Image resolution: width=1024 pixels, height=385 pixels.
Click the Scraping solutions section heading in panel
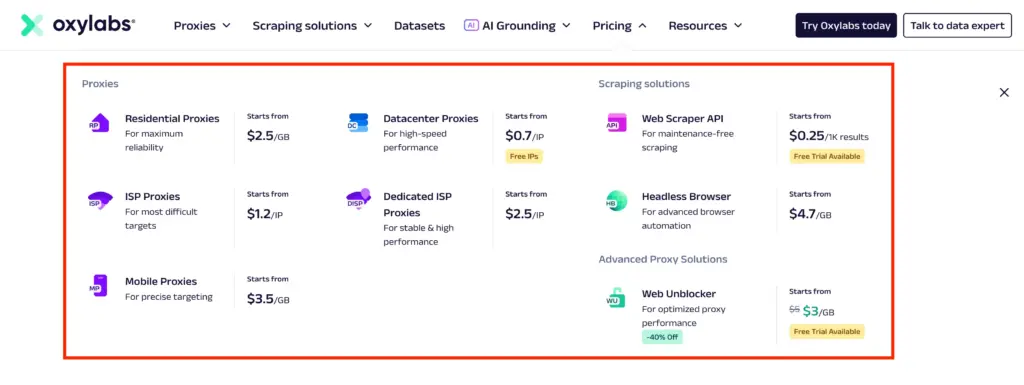click(x=644, y=84)
